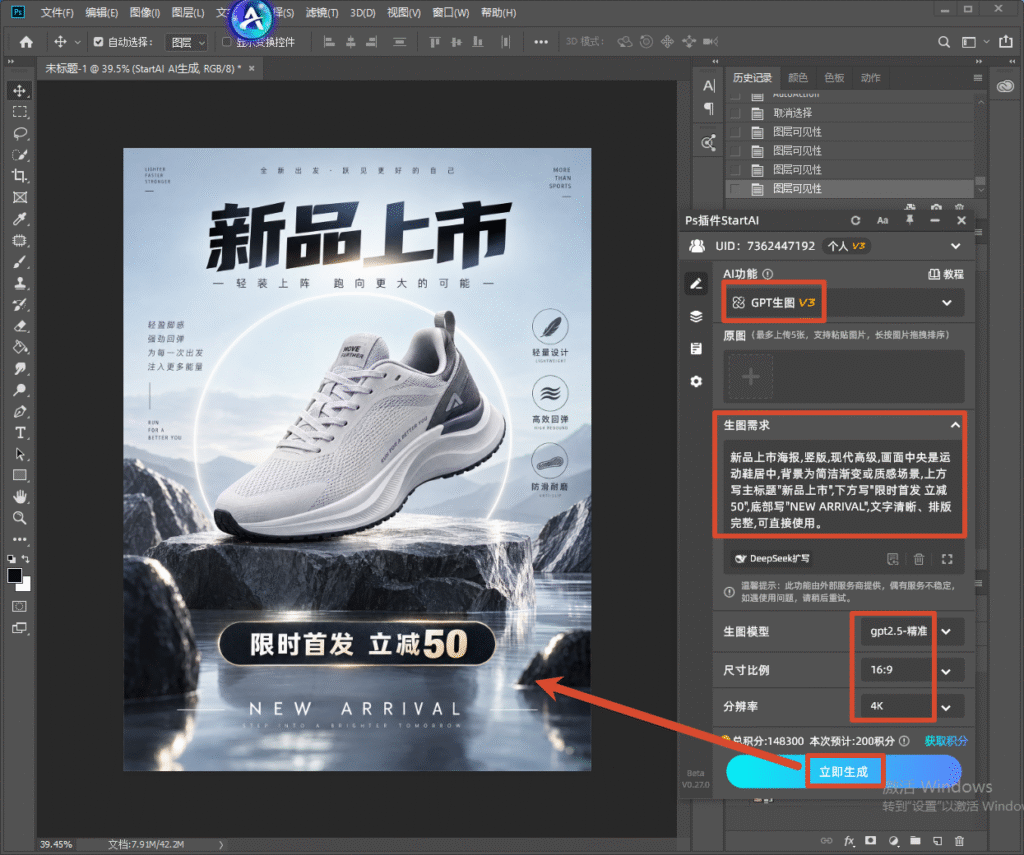This screenshot has height=855, width=1024.
Task: Add layer mask from bottom bar
Action: click(x=871, y=841)
